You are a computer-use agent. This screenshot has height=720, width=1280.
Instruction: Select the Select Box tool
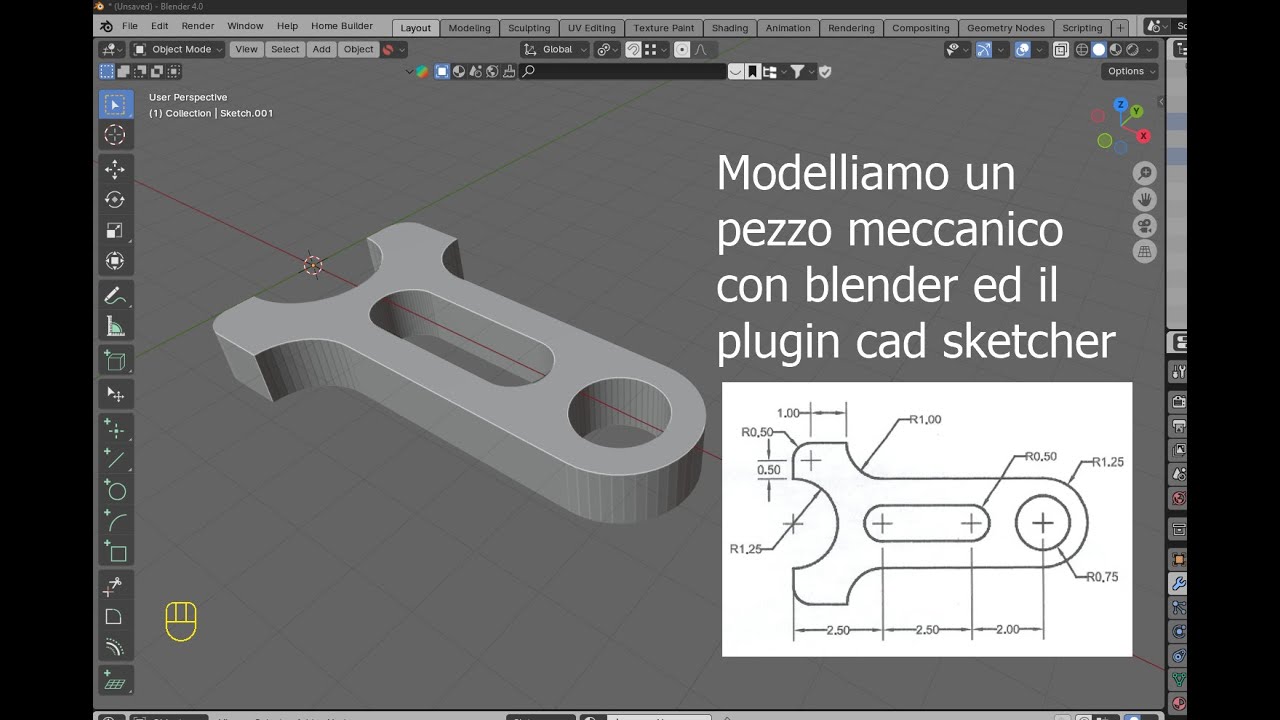[115, 104]
